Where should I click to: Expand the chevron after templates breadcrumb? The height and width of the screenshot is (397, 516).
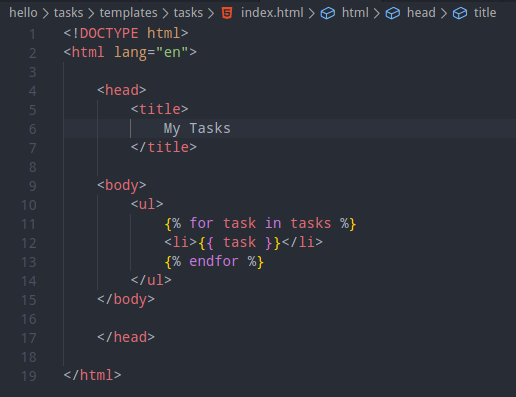(x=165, y=13)
